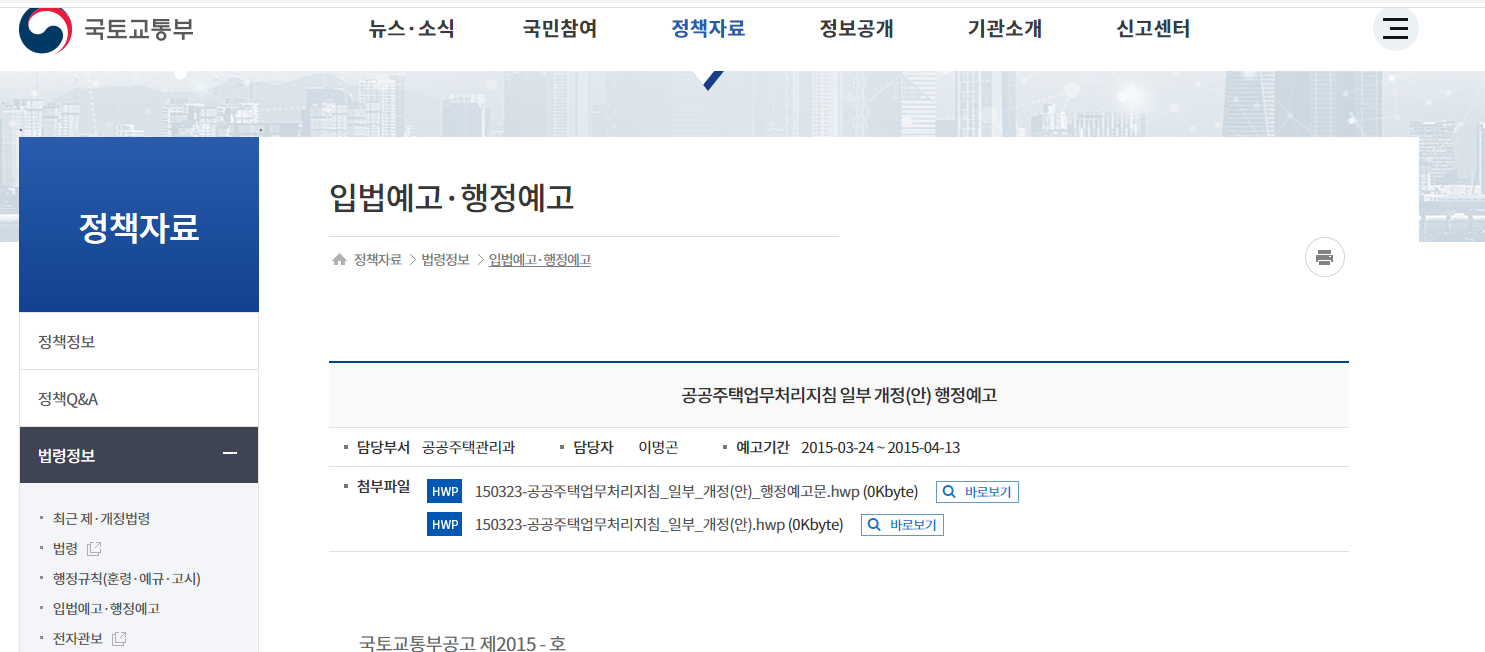Click HWP icon for 개정(안).hwp file
Screen dimensions: 1485x652
pos(444,524)
